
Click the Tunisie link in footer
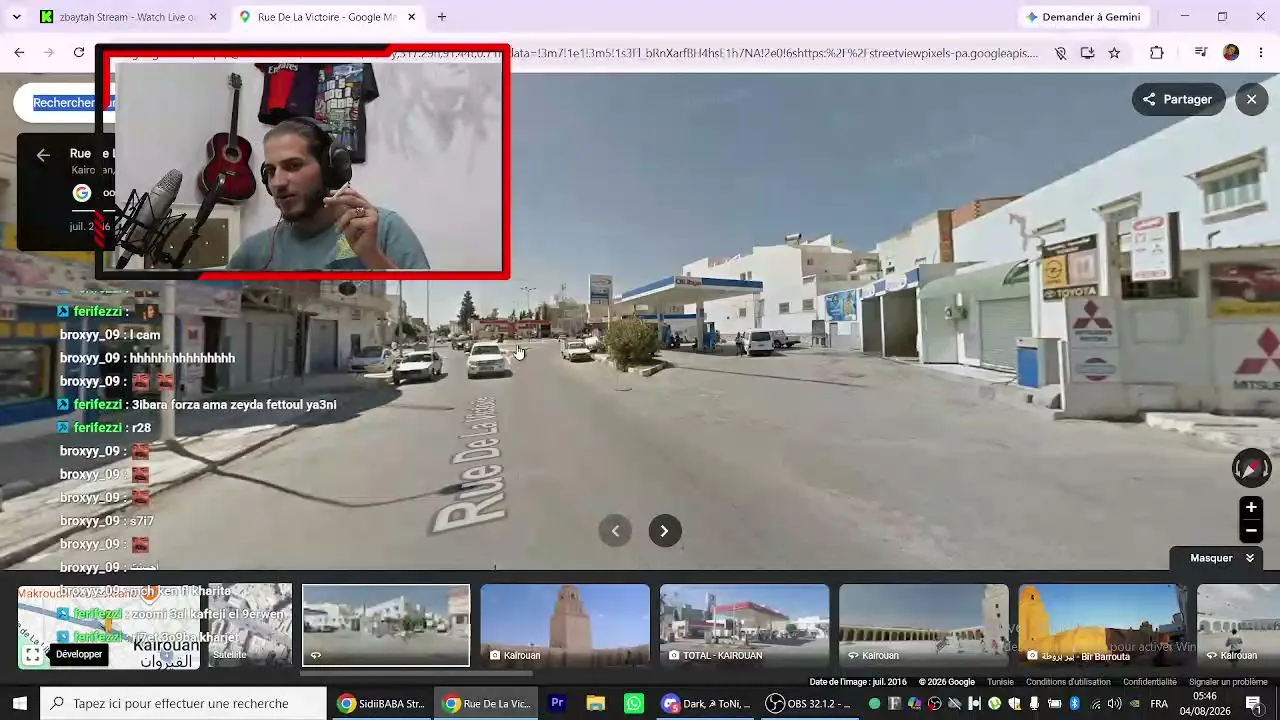pos(1000,682)
